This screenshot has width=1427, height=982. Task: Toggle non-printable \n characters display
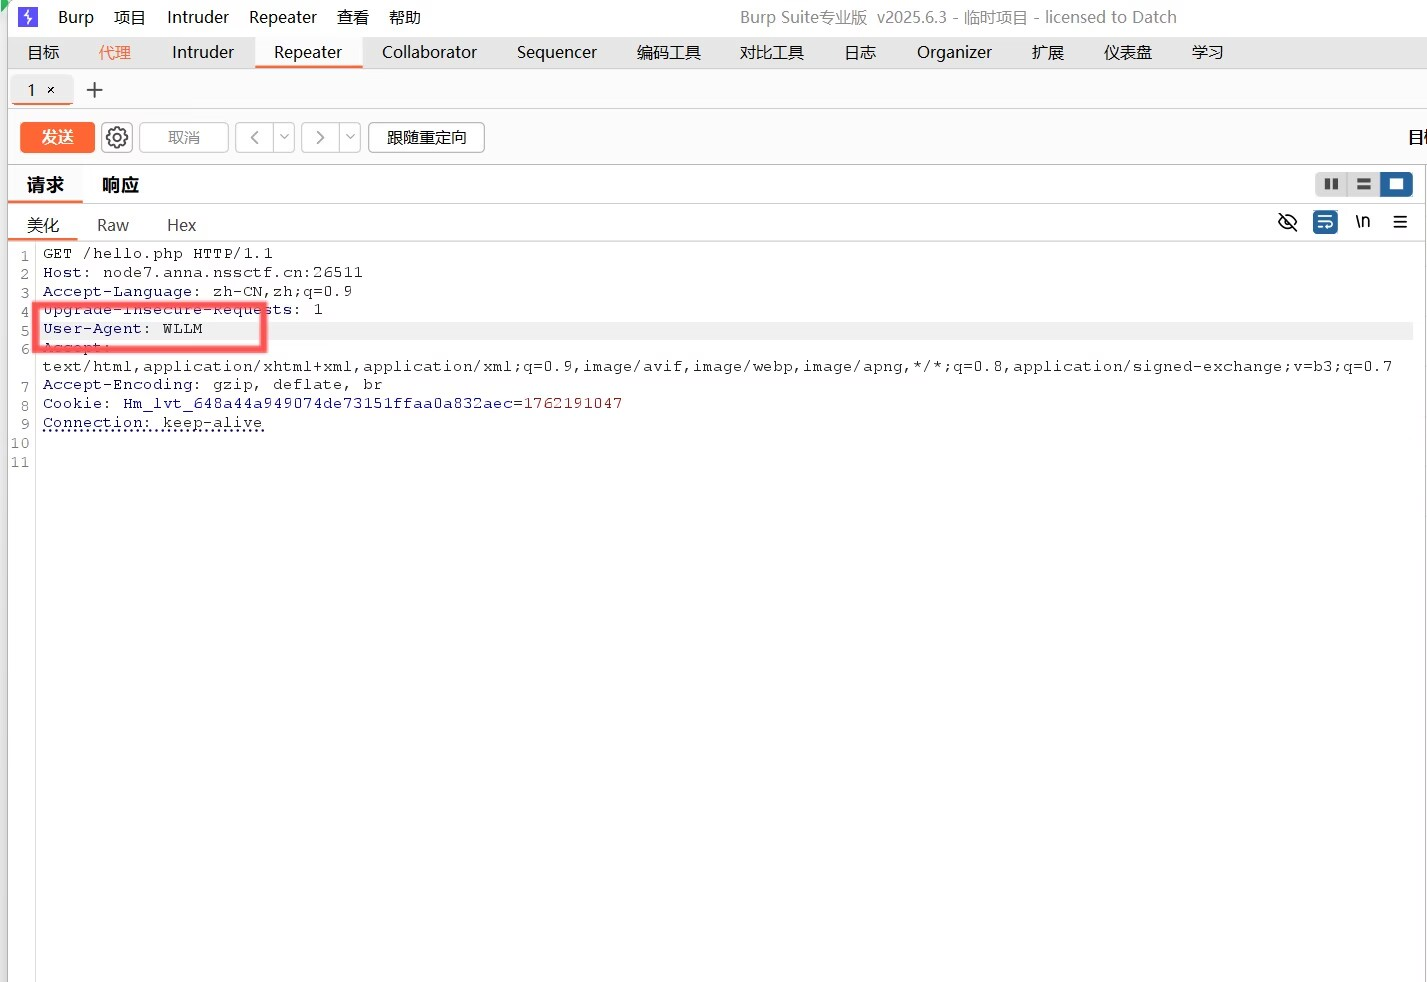[x=1362, y=222]
